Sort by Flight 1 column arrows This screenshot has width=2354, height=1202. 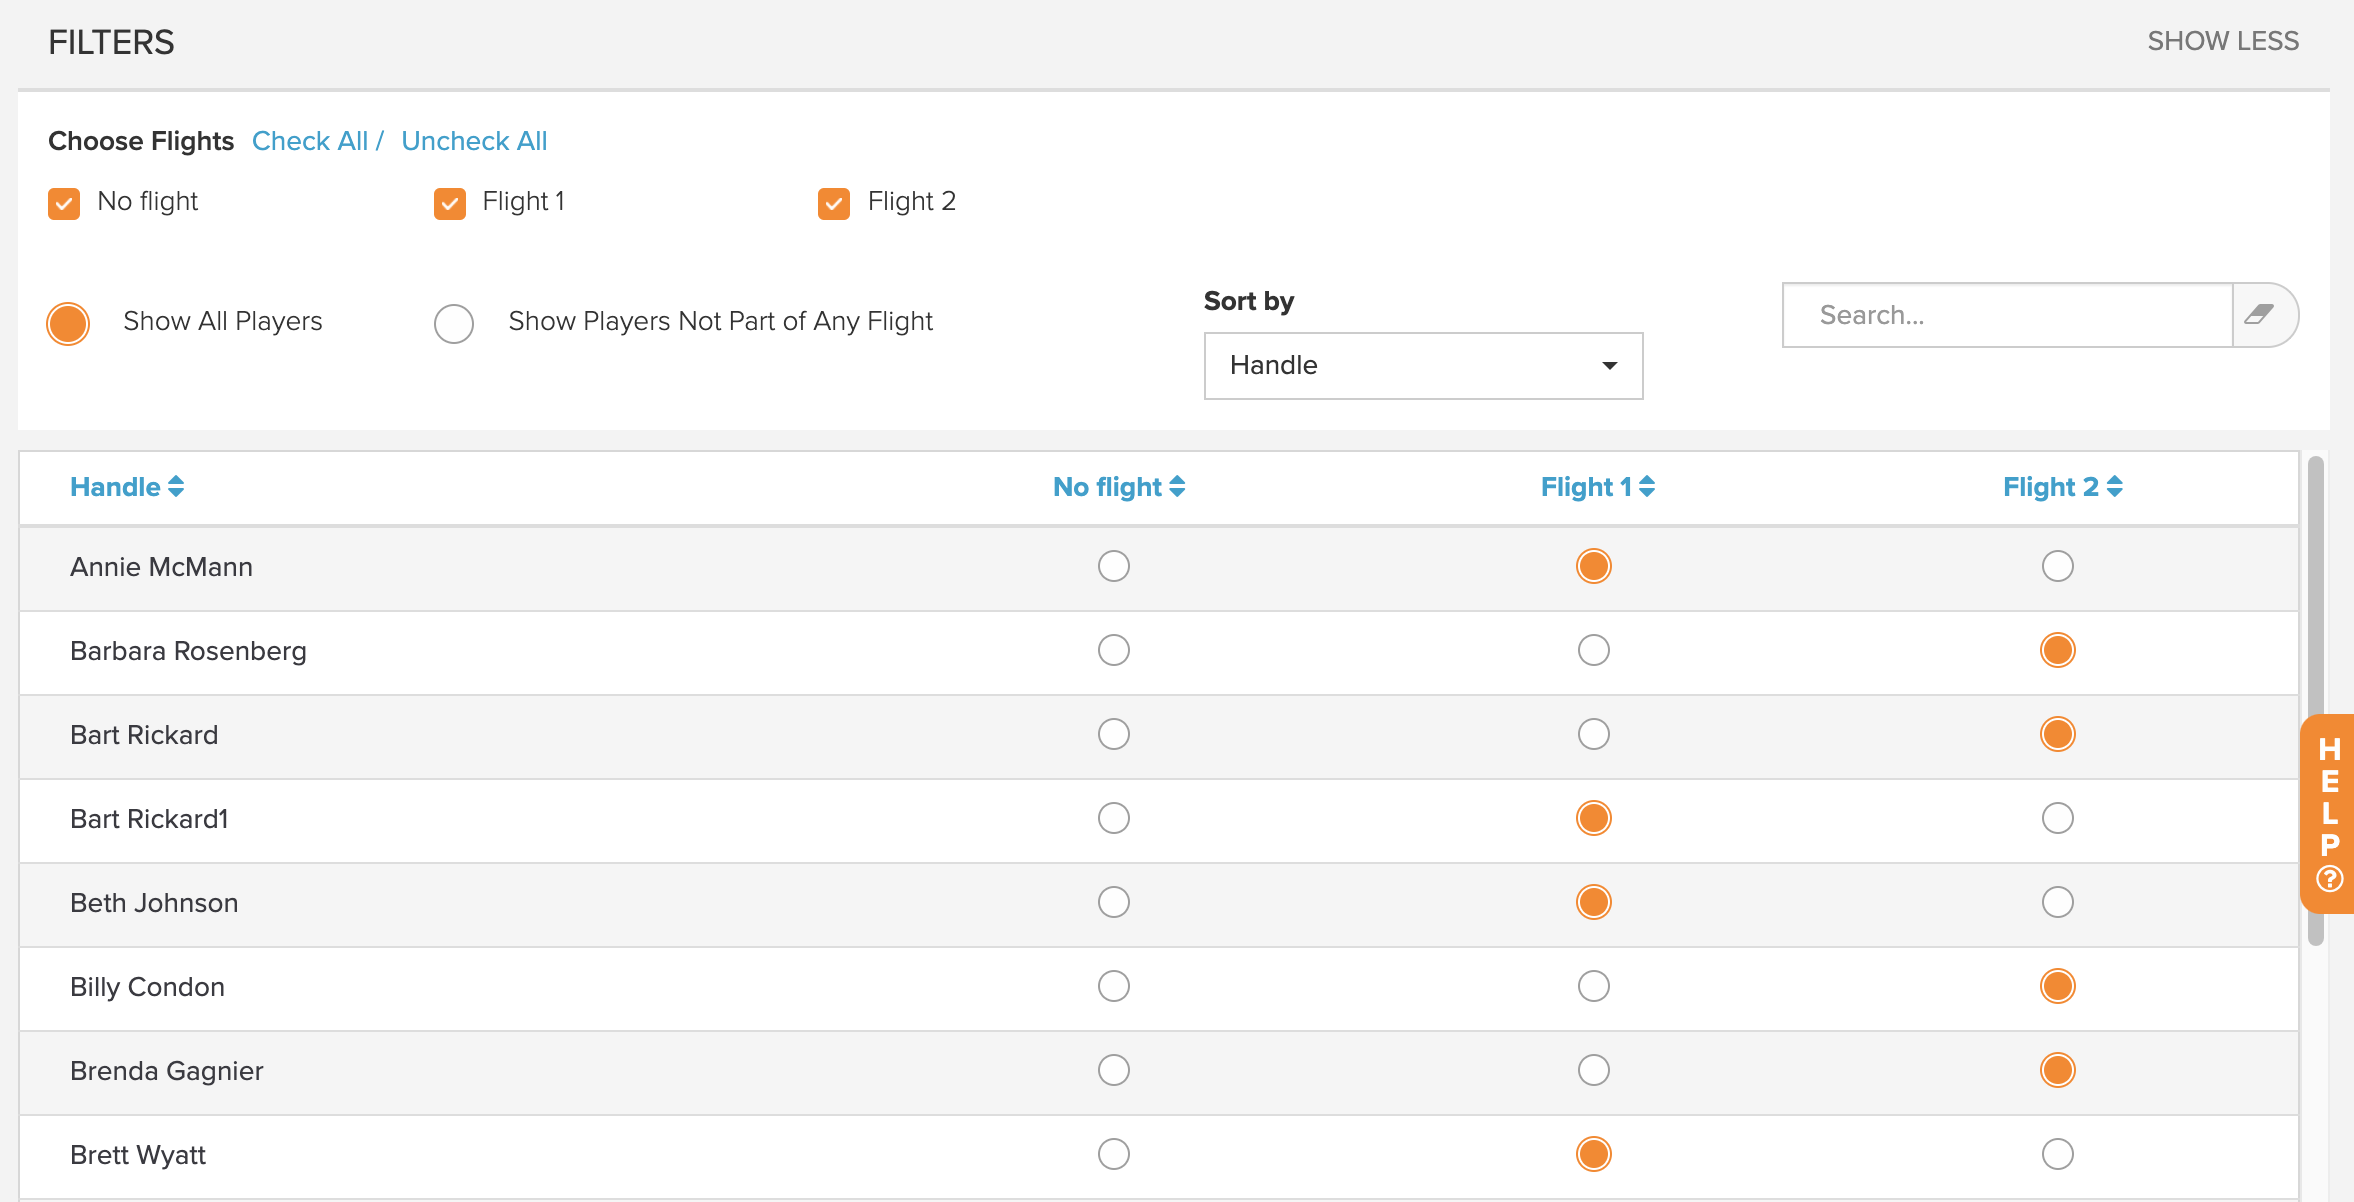1647,487
